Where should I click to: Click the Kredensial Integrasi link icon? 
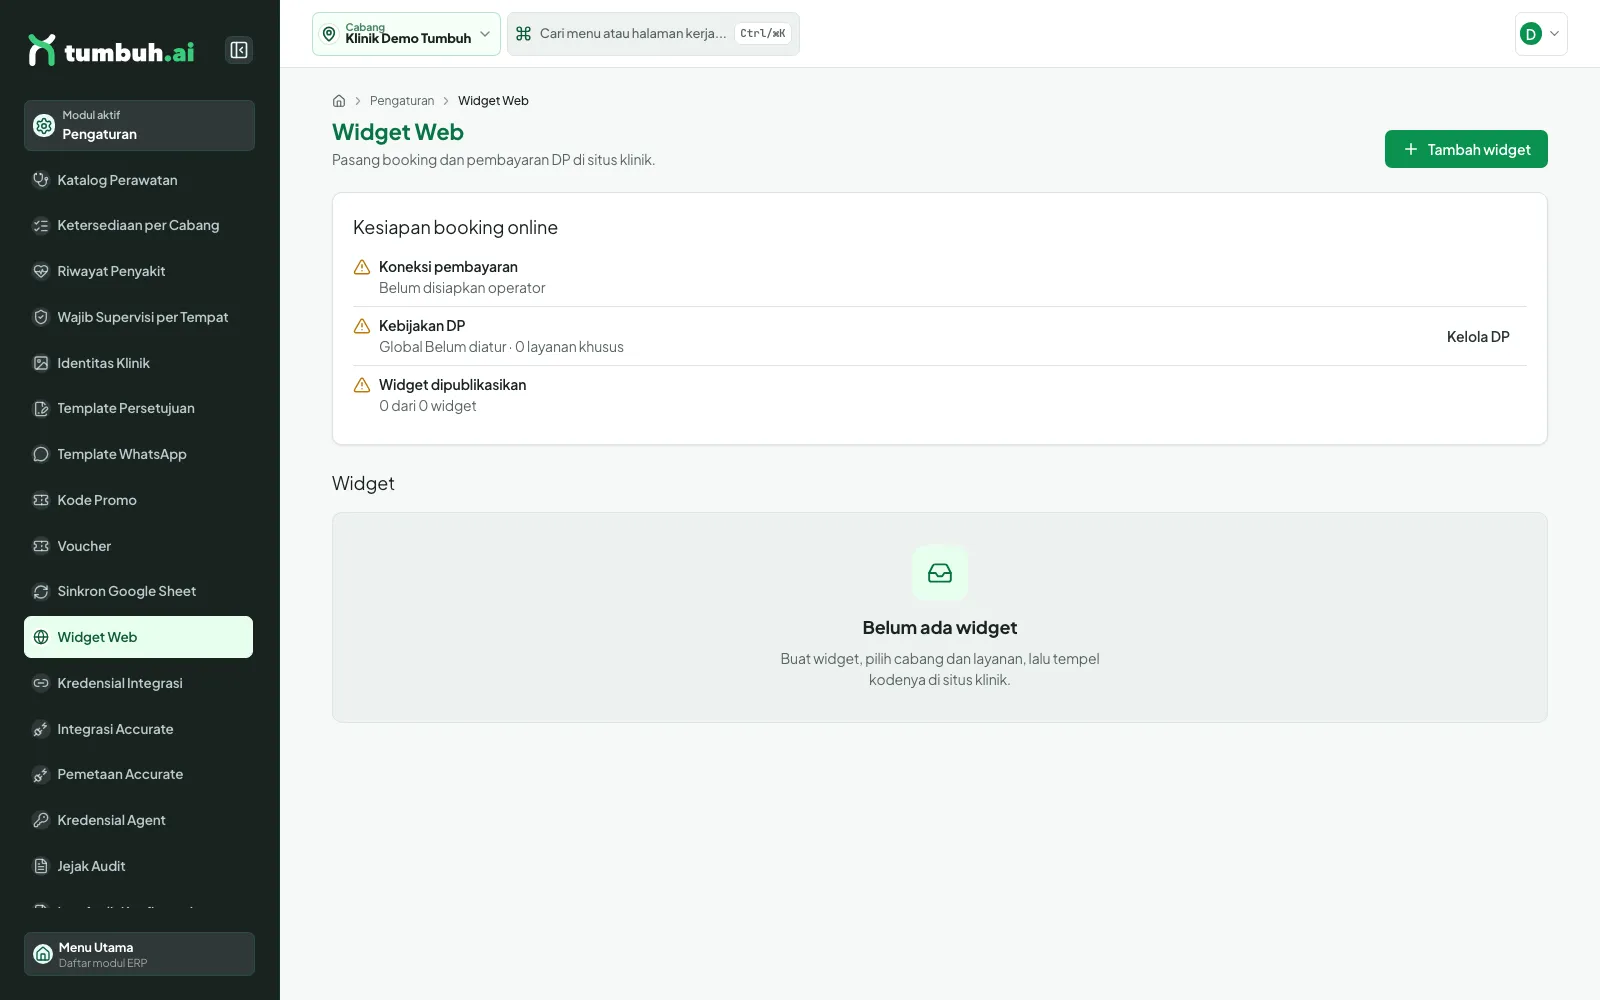click(x=41, y=683)
